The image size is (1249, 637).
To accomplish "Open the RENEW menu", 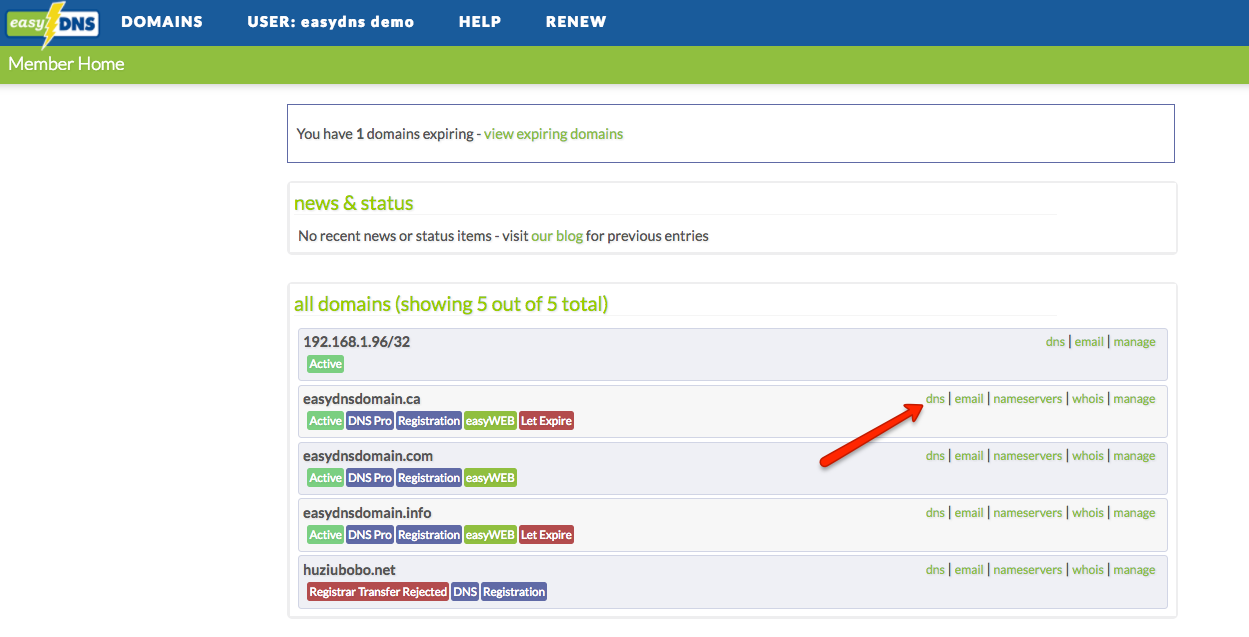I will [x=576, y=22].
